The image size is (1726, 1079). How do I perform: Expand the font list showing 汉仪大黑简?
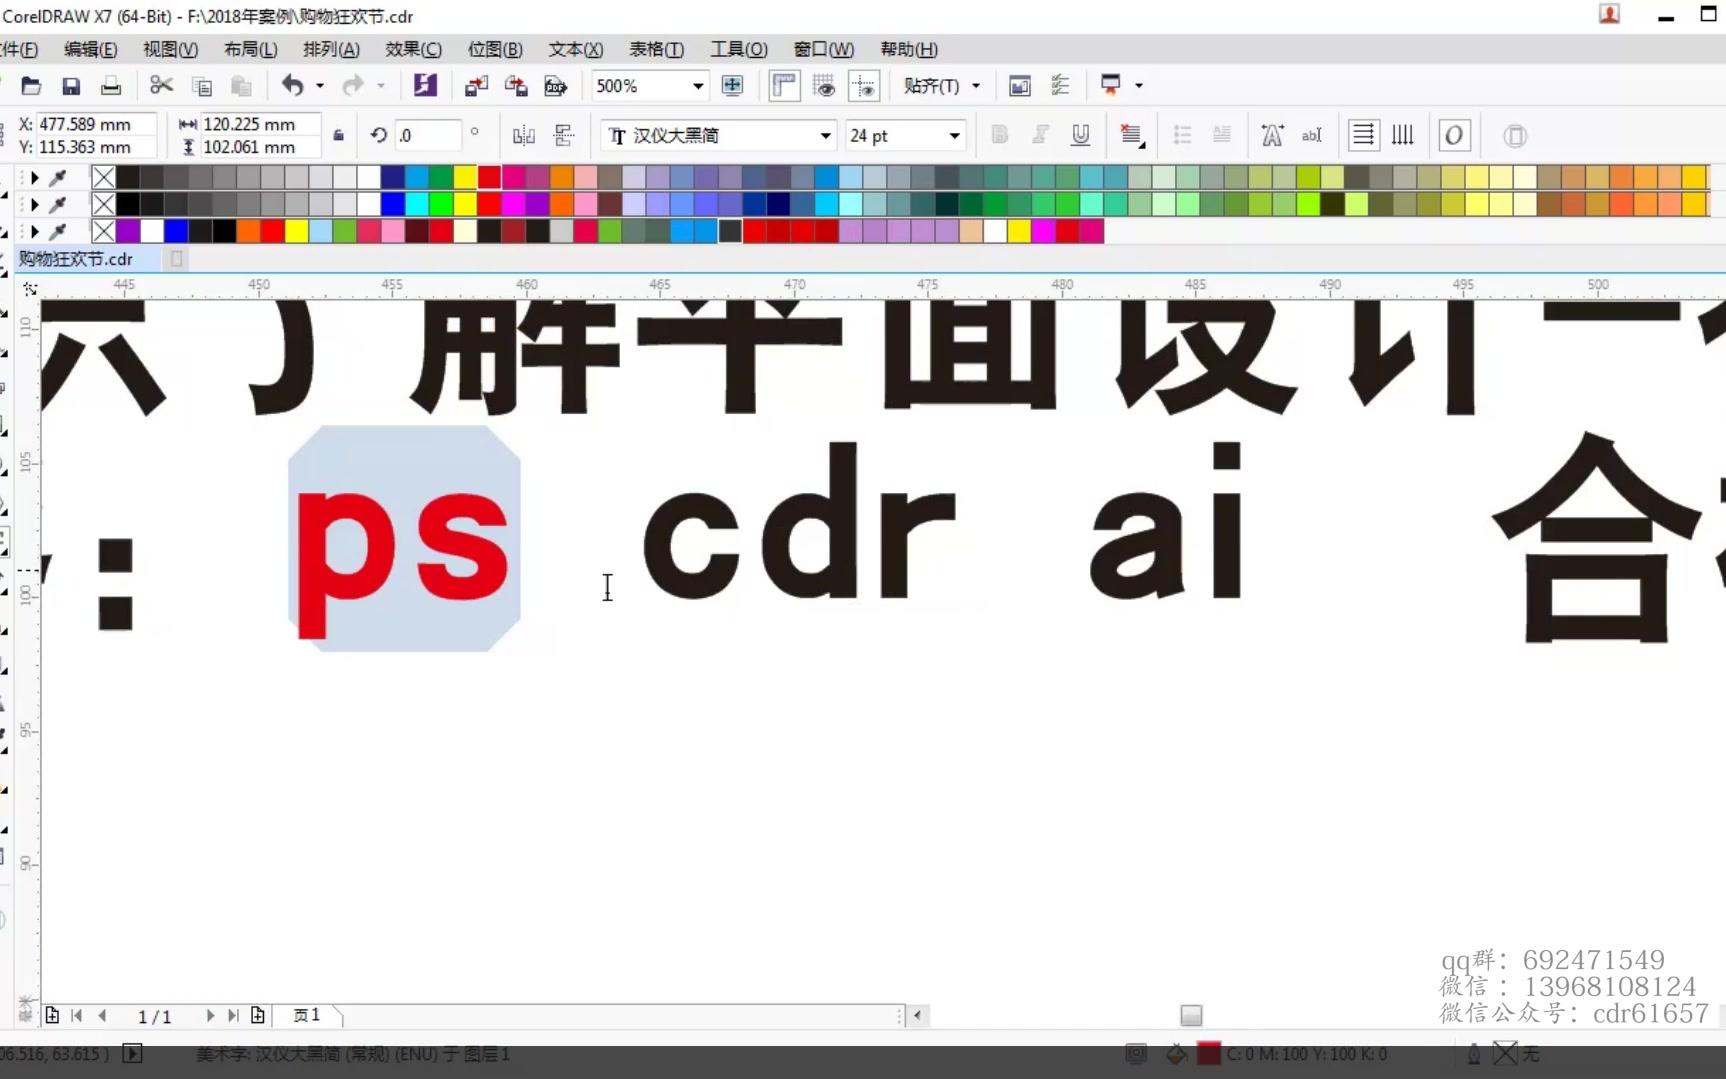click(x=824, y=135)
